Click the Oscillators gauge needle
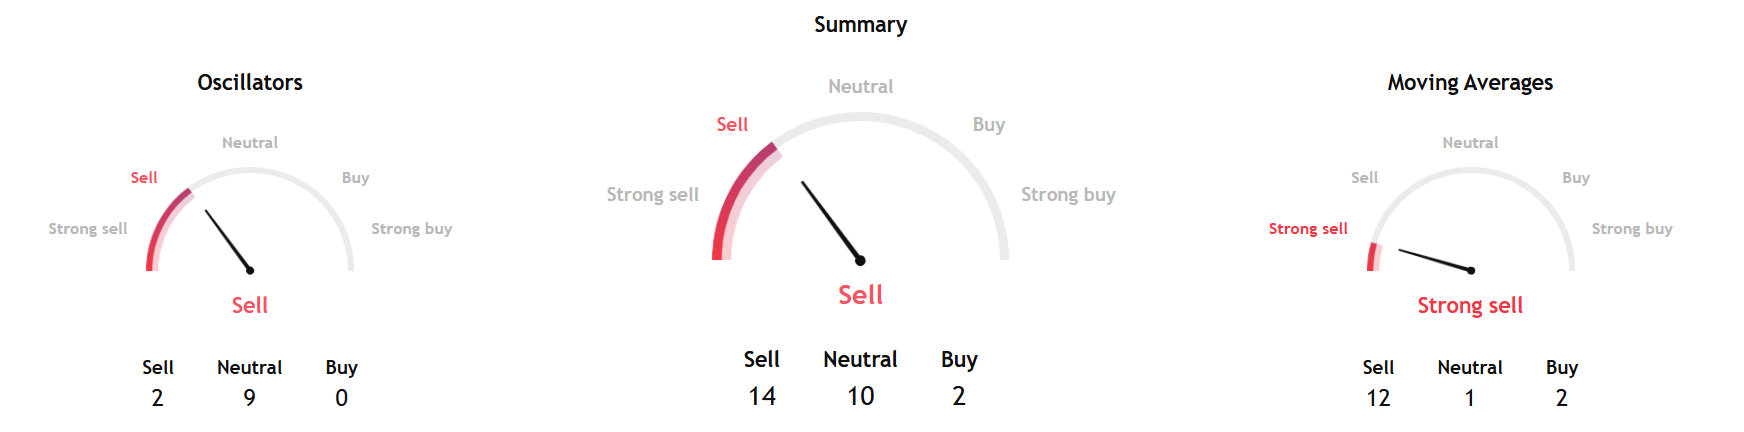Image resolution: width=1744 pixels, height=432 pixels. [228, 240]
